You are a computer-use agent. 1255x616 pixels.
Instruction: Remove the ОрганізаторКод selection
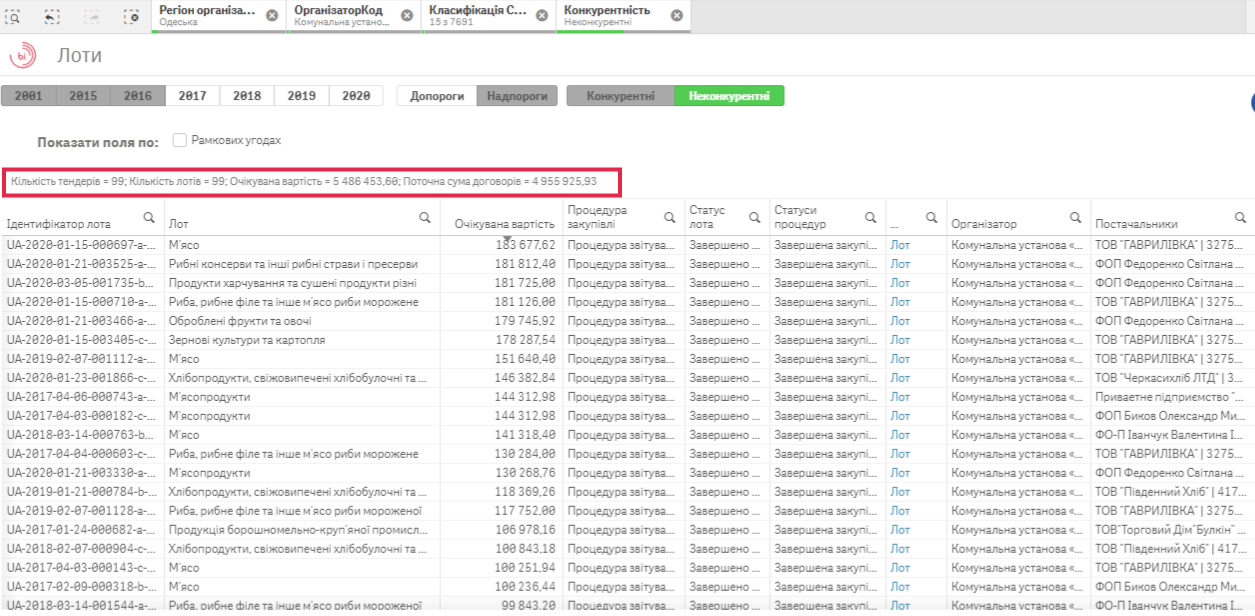point(406,15)
